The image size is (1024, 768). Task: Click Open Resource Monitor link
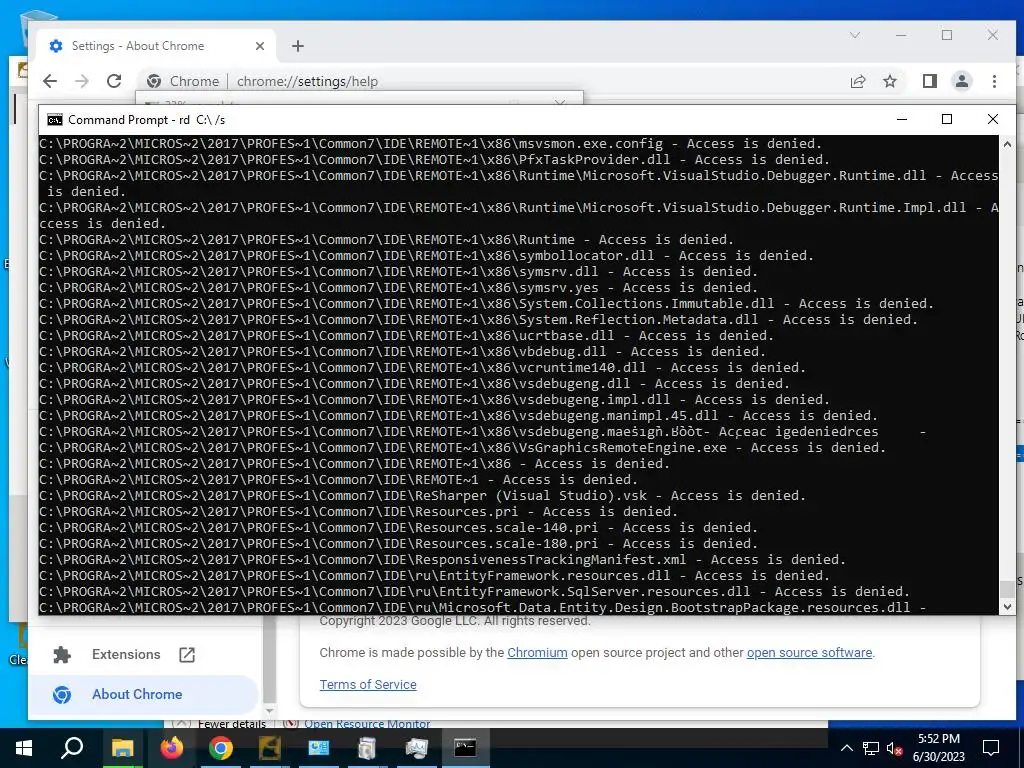pyautogui.click(x=366, y=724)
